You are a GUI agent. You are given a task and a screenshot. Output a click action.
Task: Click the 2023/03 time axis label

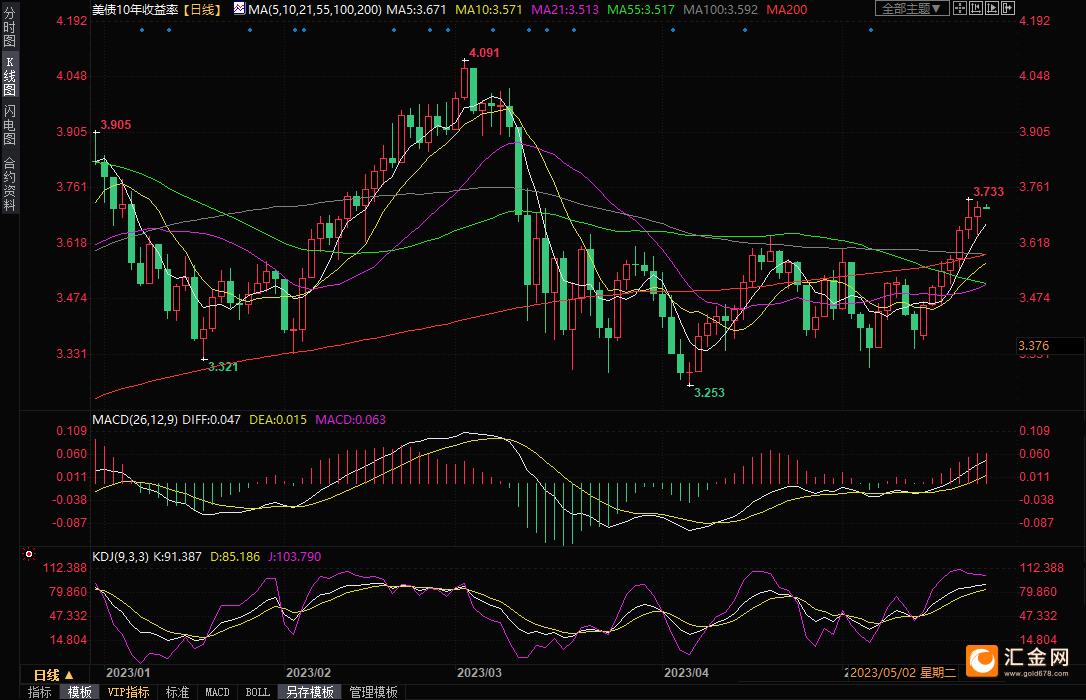(x=479, y=673)
